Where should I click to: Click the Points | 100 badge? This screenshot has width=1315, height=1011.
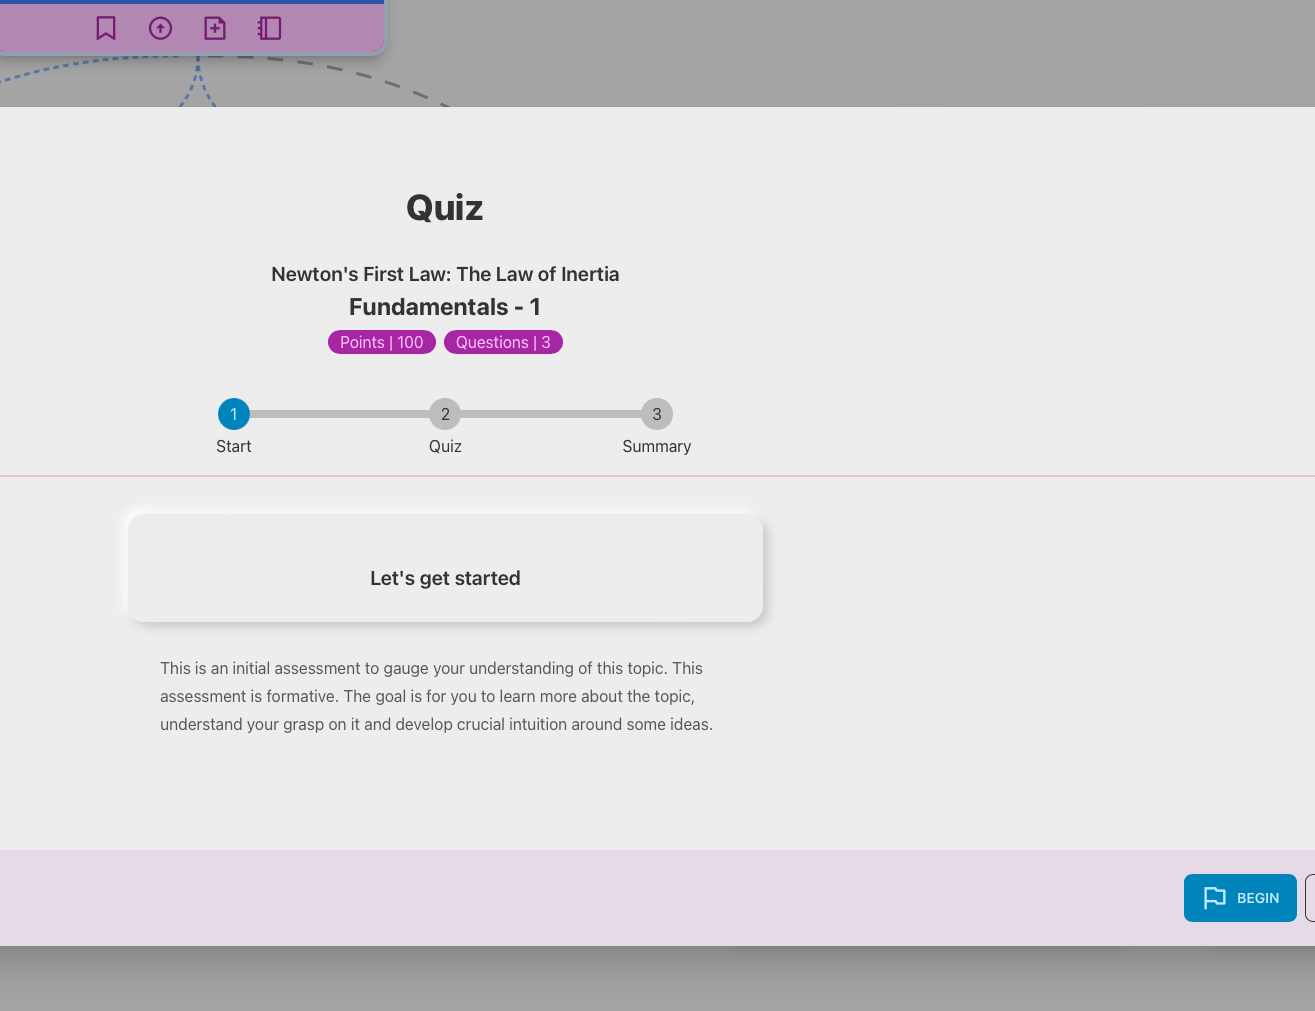(x=382, y=342)
